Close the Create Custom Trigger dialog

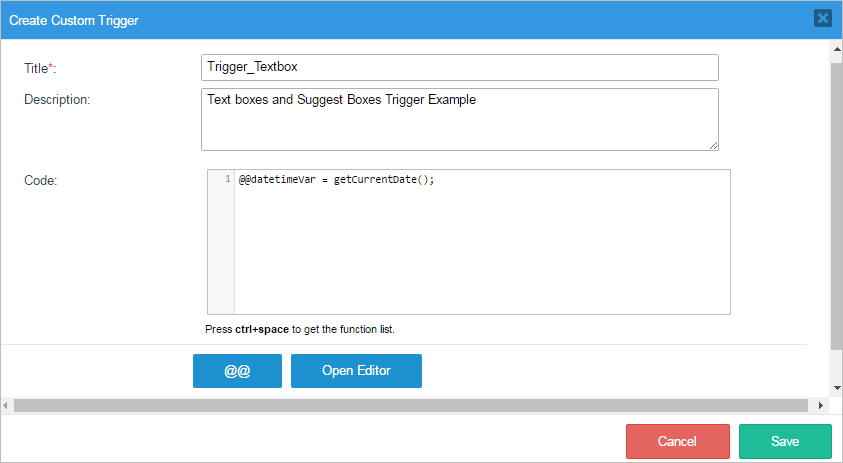[x=822, y=18]
